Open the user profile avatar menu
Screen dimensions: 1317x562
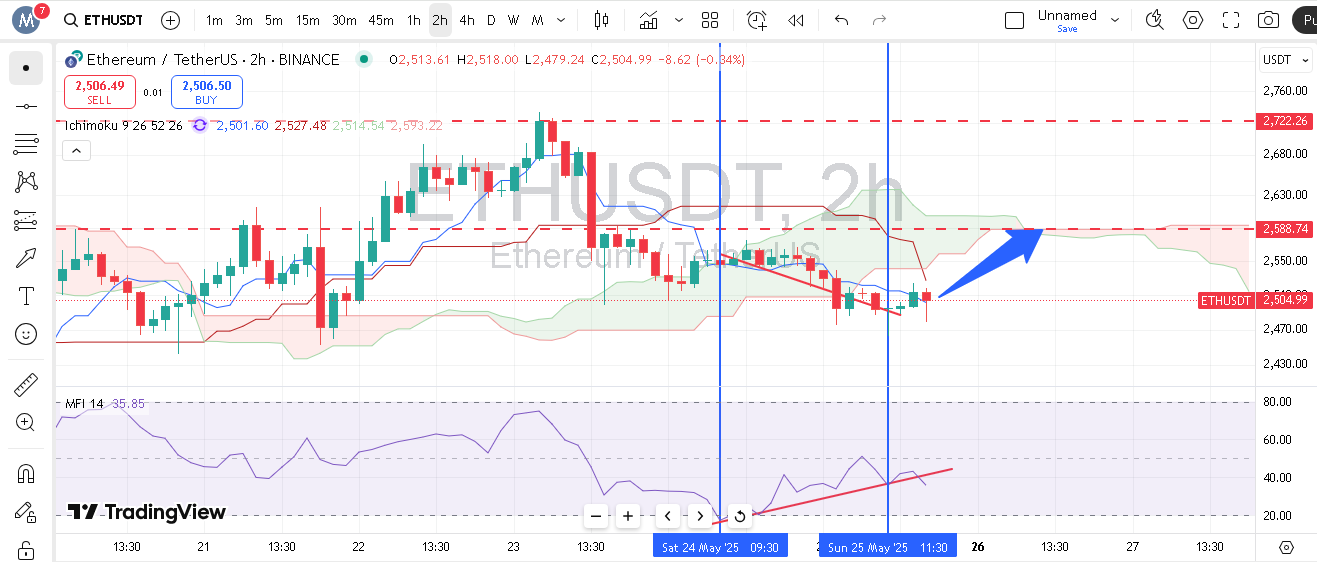26,19
